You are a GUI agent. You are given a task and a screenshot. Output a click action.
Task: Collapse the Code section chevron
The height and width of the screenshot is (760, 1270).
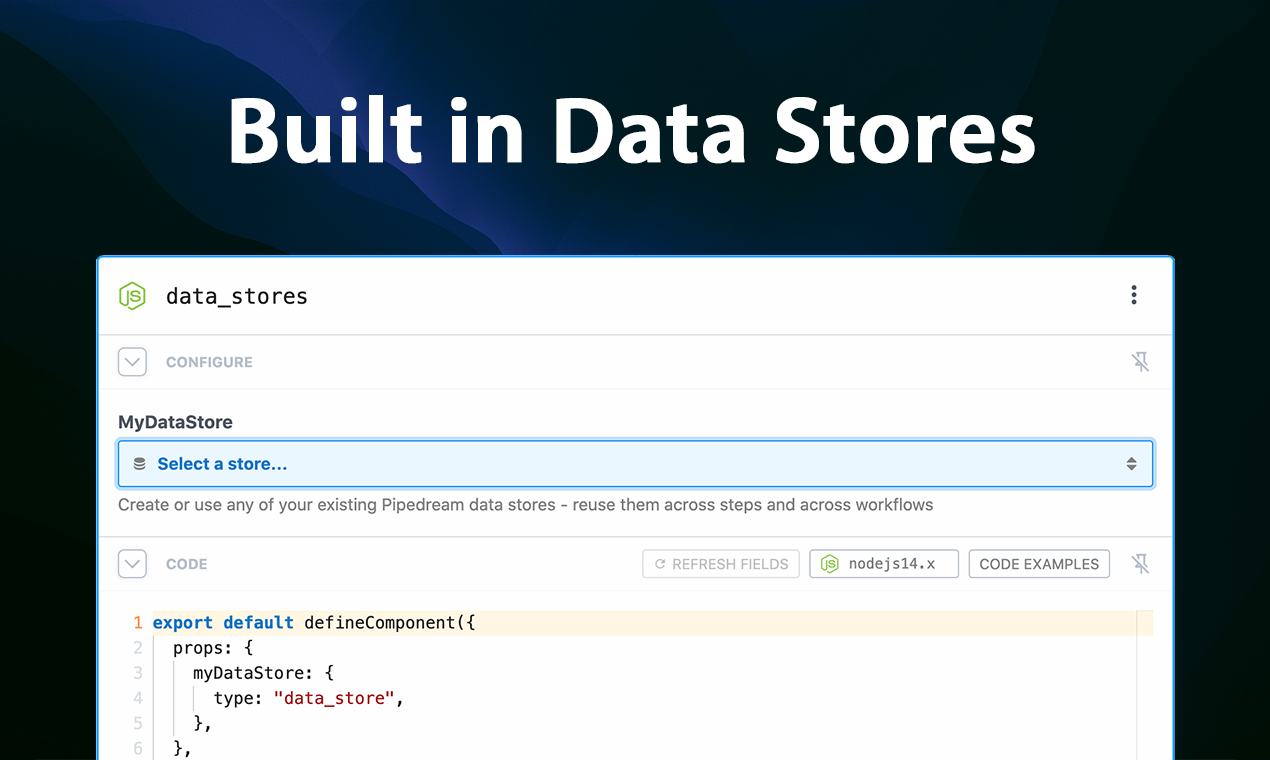[x=132, y=564]
